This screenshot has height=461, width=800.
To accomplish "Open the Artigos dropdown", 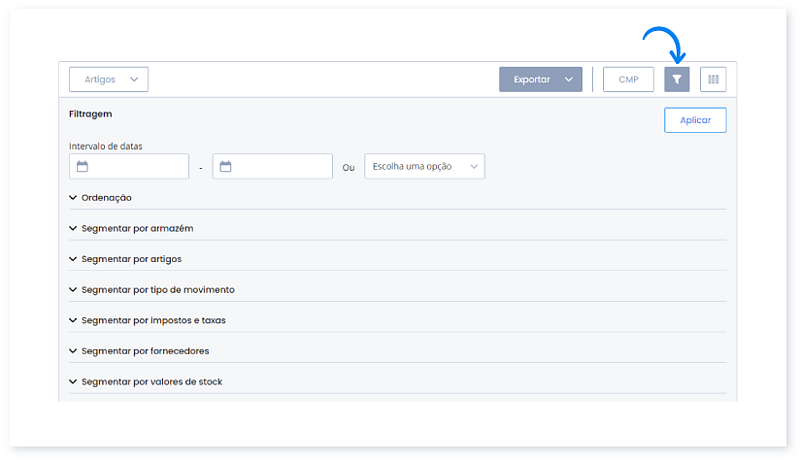I will pyautogui.click(x=109, y=80).
